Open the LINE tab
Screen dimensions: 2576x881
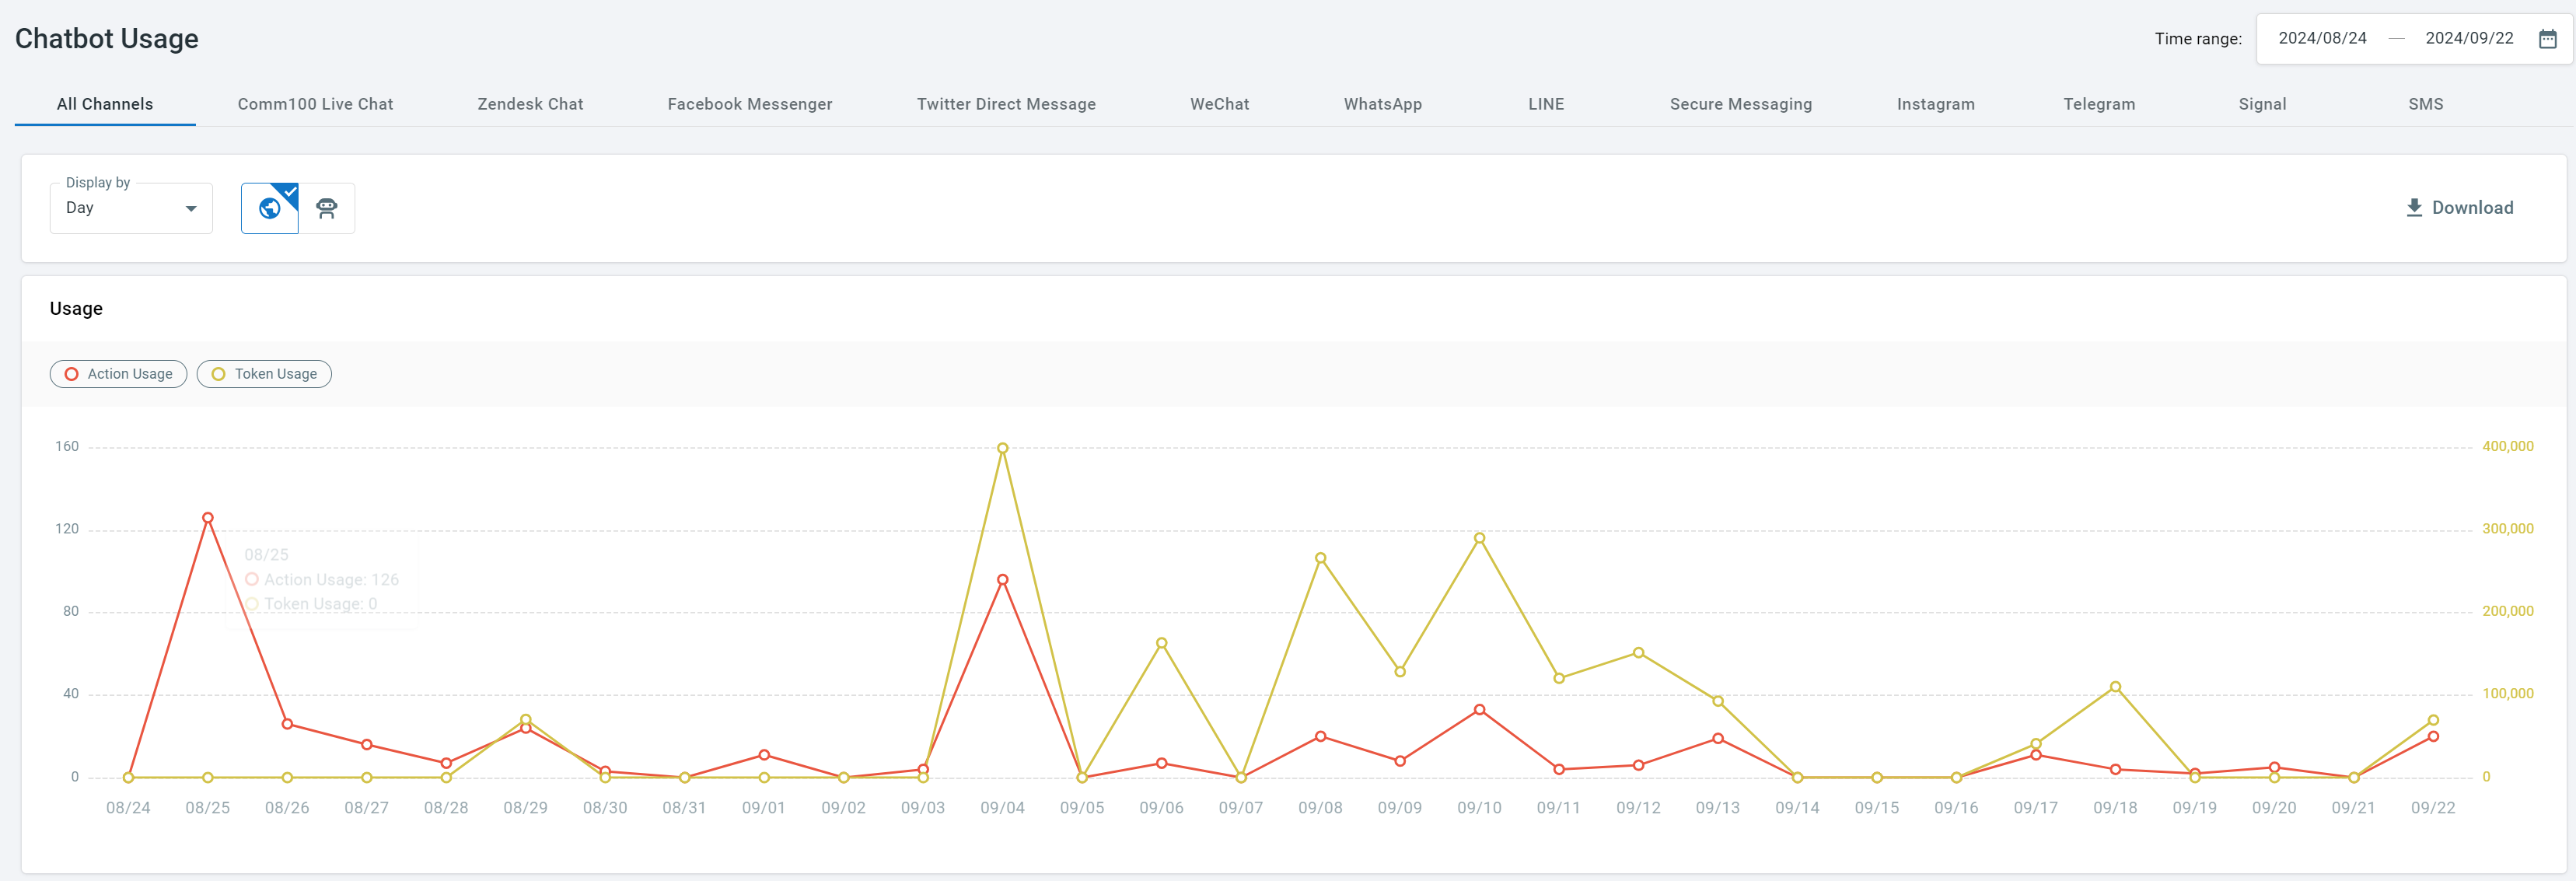(1546, 104)
